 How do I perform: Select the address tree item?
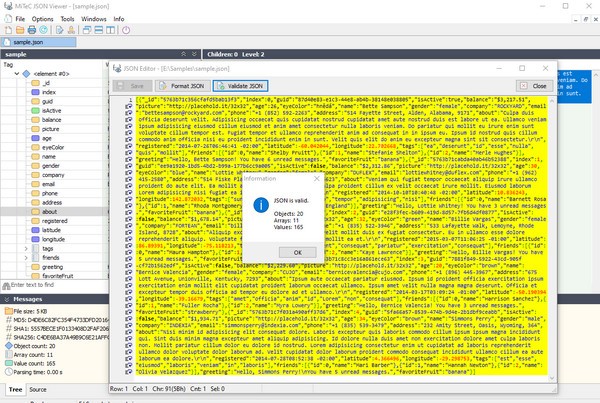click(x=52, y=202)
